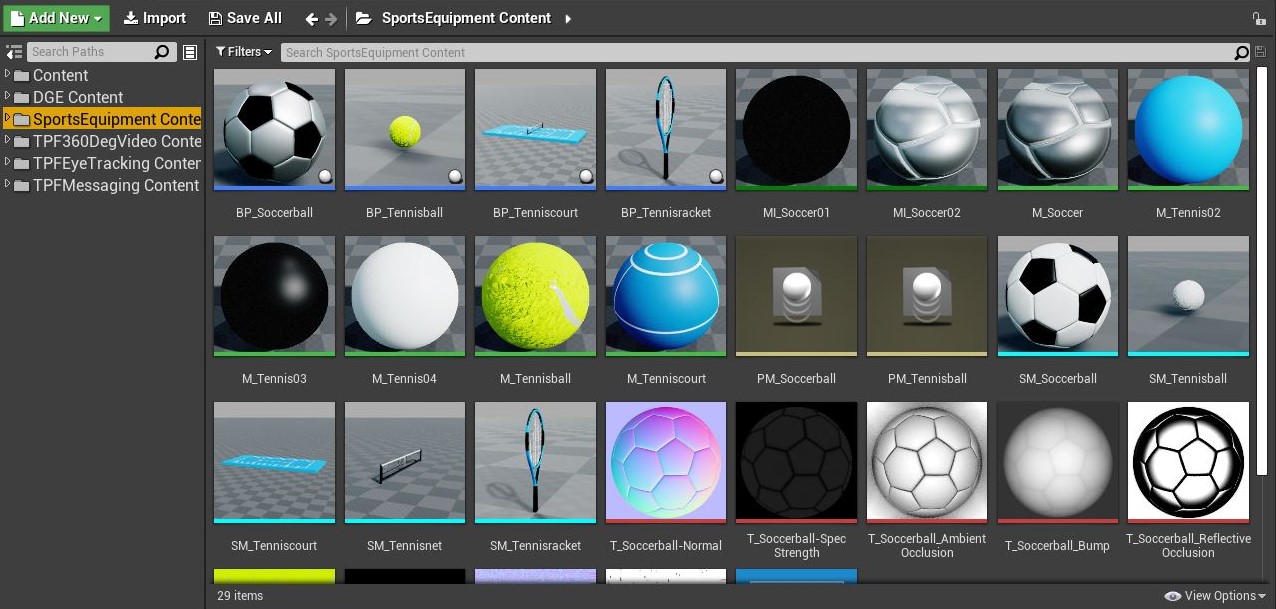Select the BP_Tennisball asset thumbnail
1276x609 pixels.
coord(405,129)
